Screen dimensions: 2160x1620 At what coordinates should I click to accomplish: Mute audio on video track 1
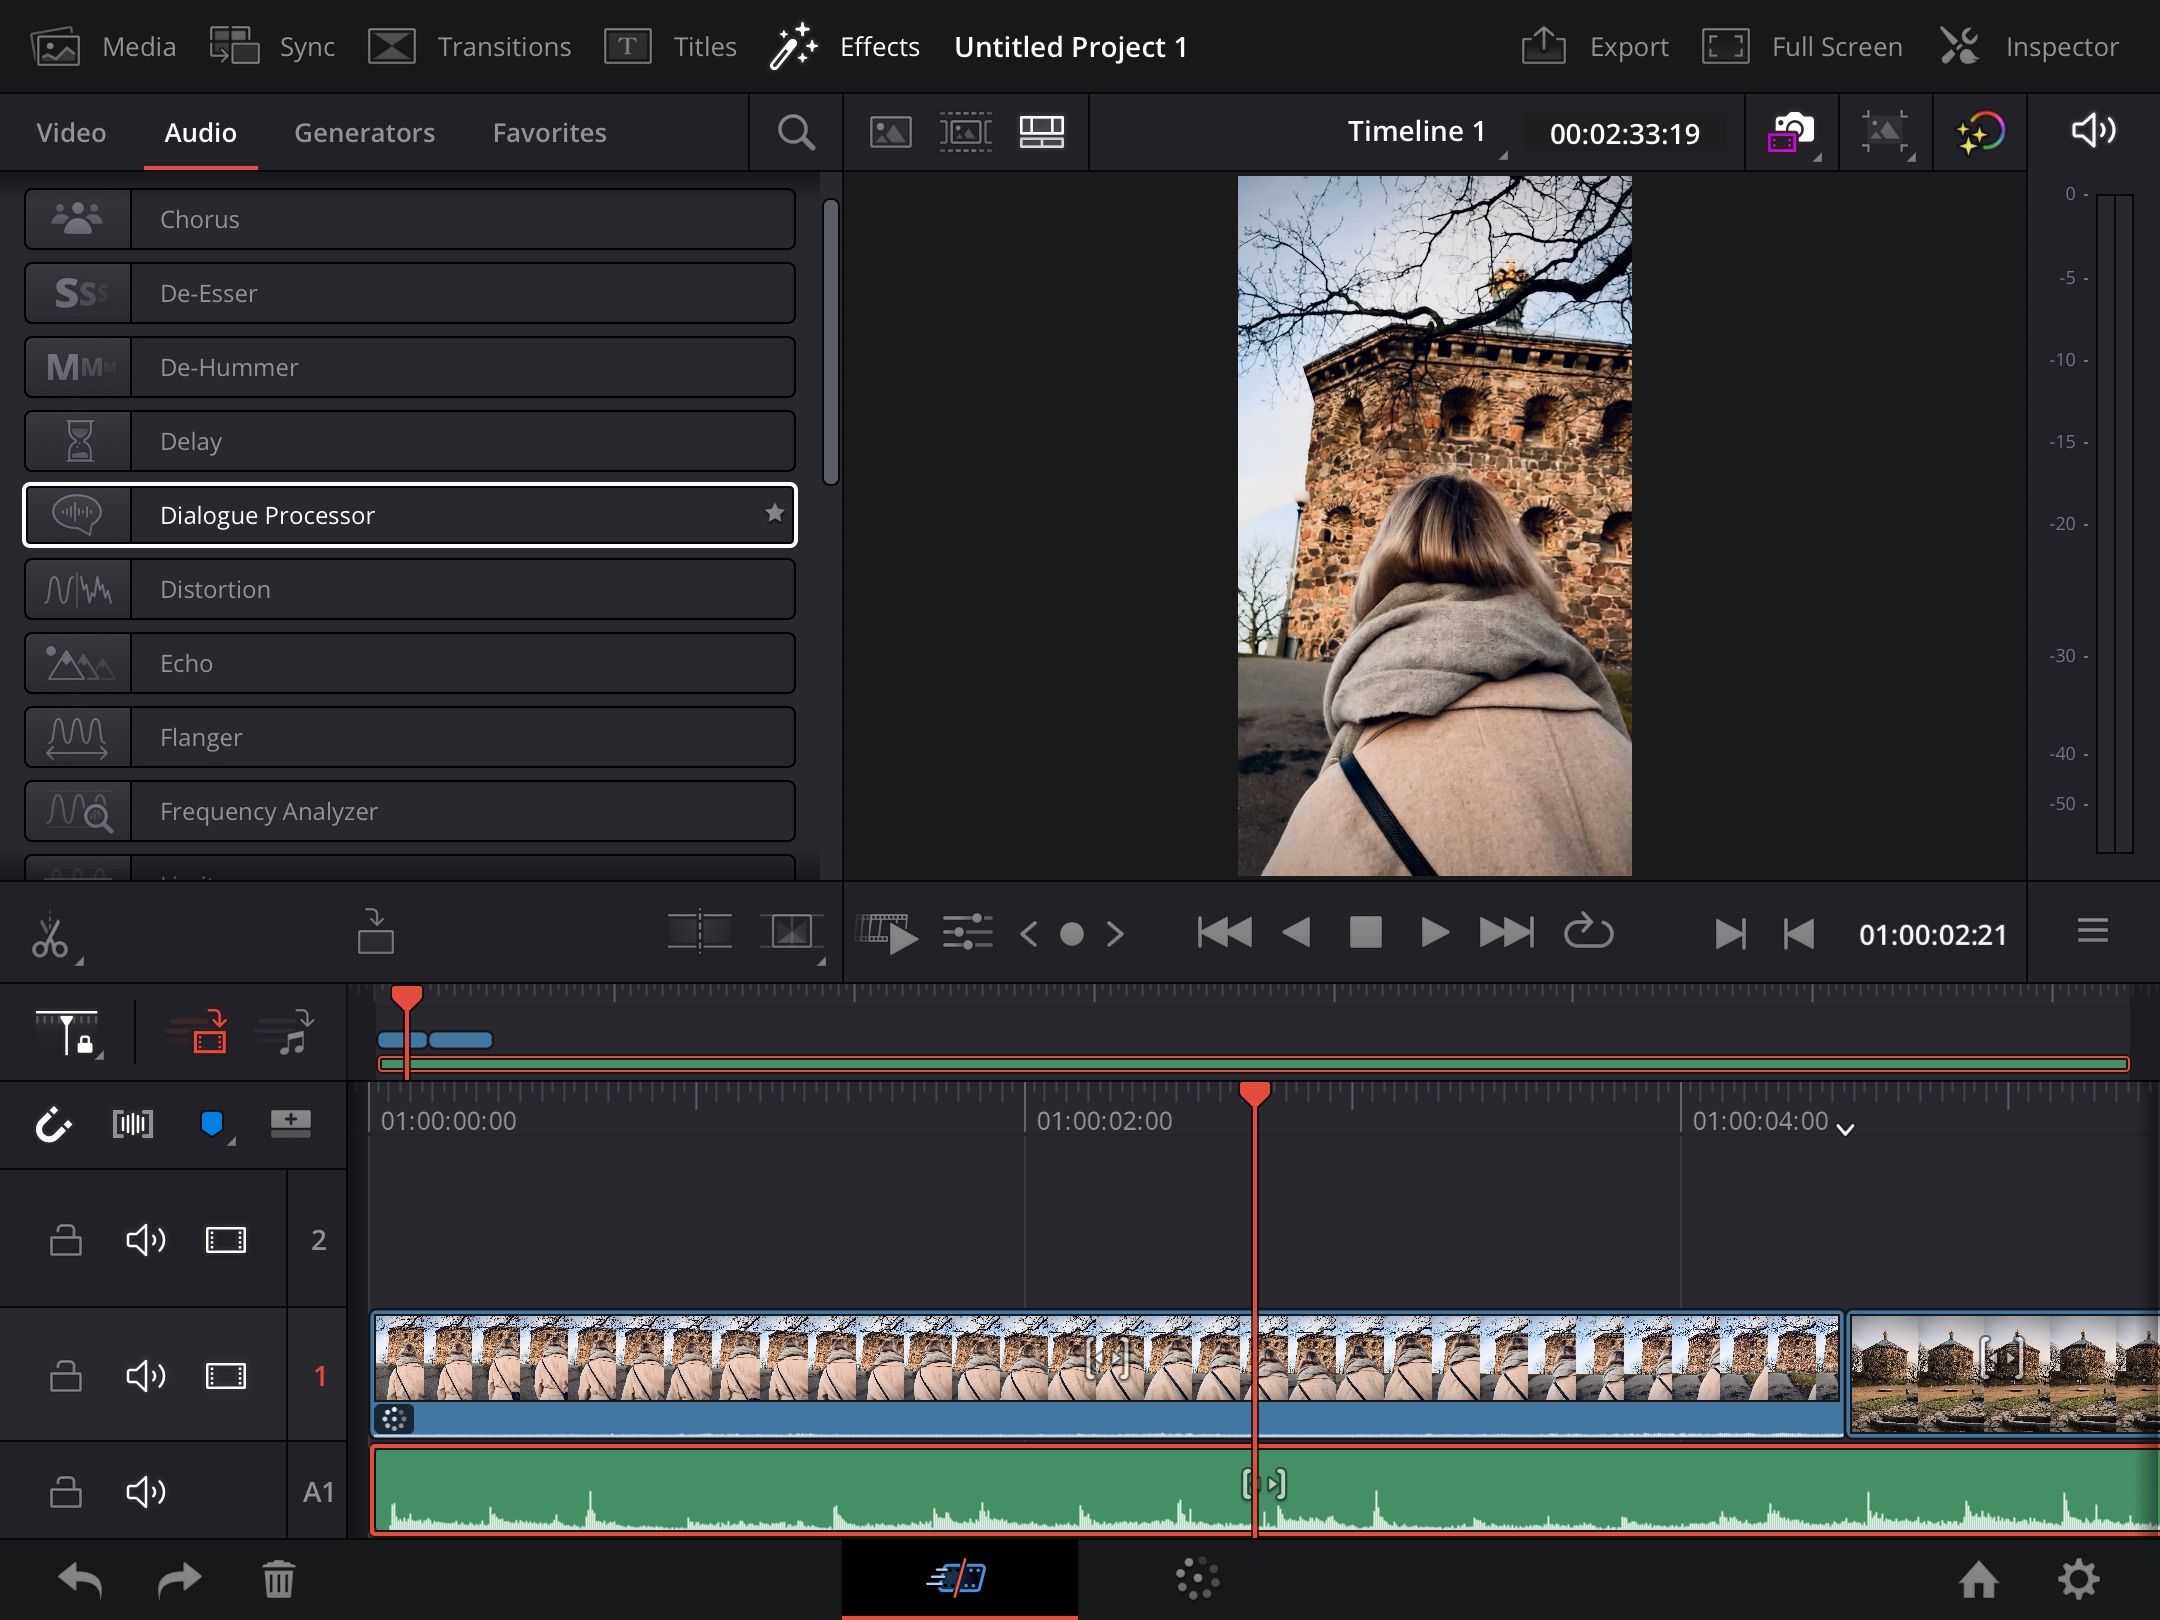[145, 1376]
